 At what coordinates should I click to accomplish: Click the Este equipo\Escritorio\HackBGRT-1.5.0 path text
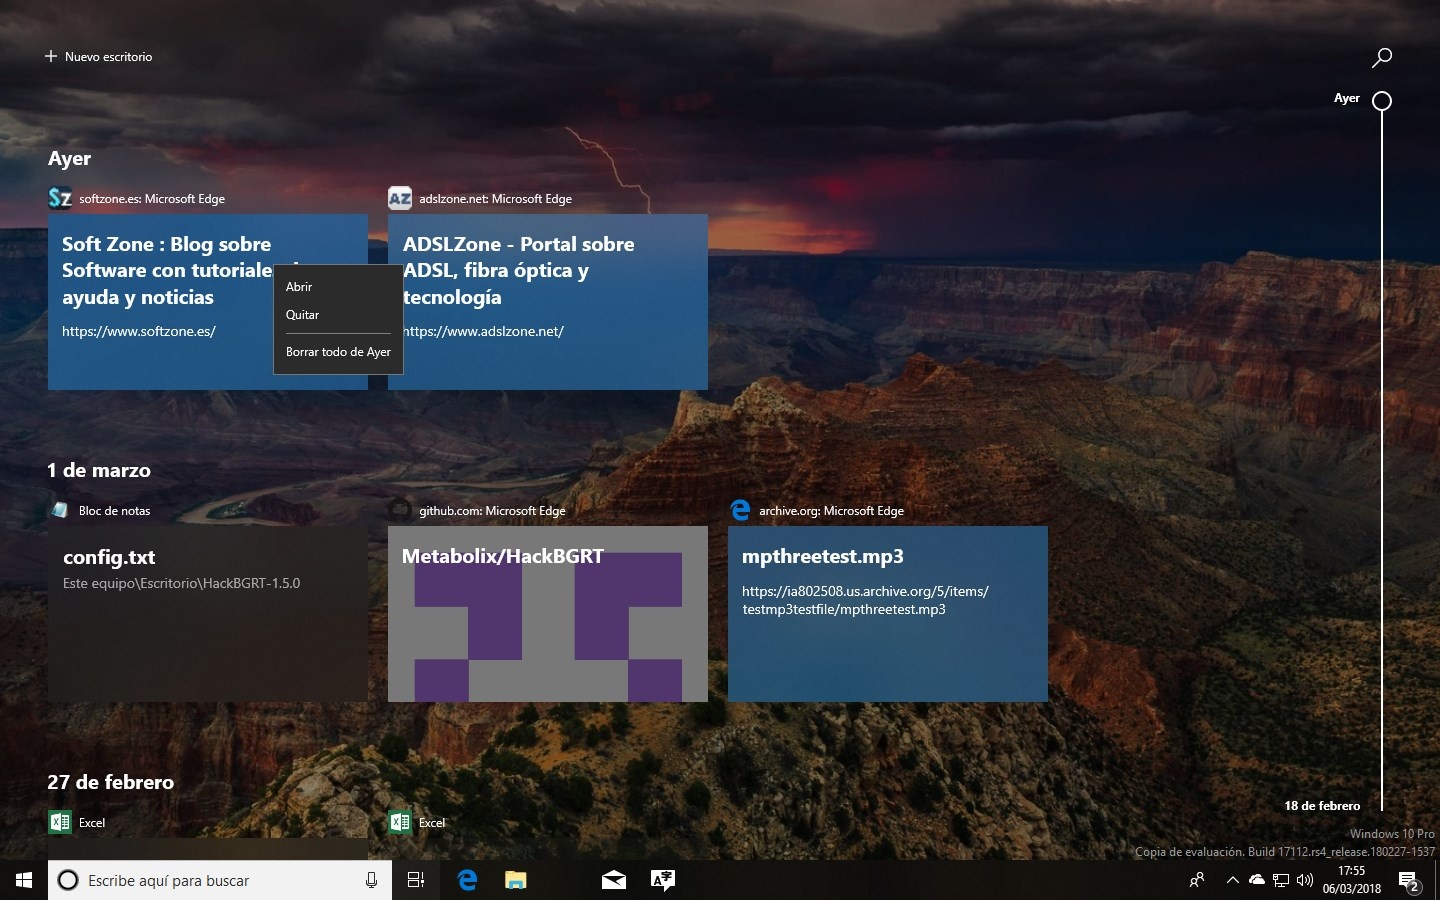coord(181,583)
